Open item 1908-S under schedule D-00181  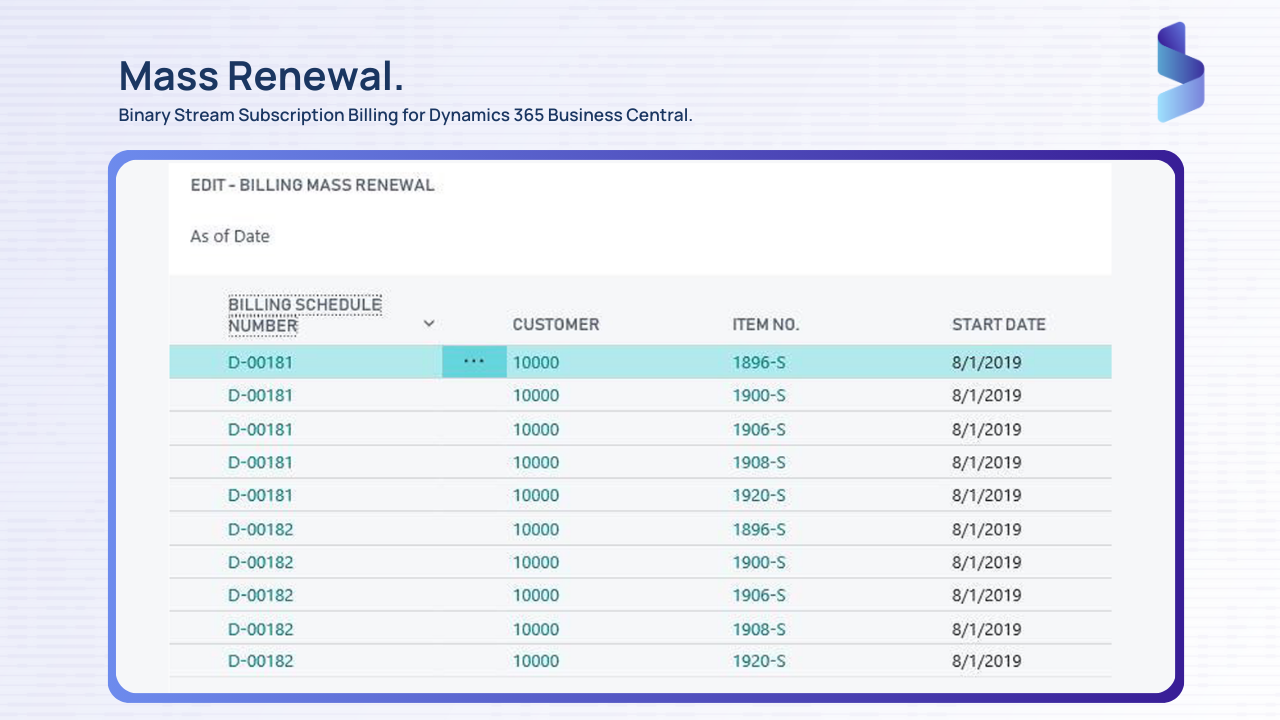point(759,462)
